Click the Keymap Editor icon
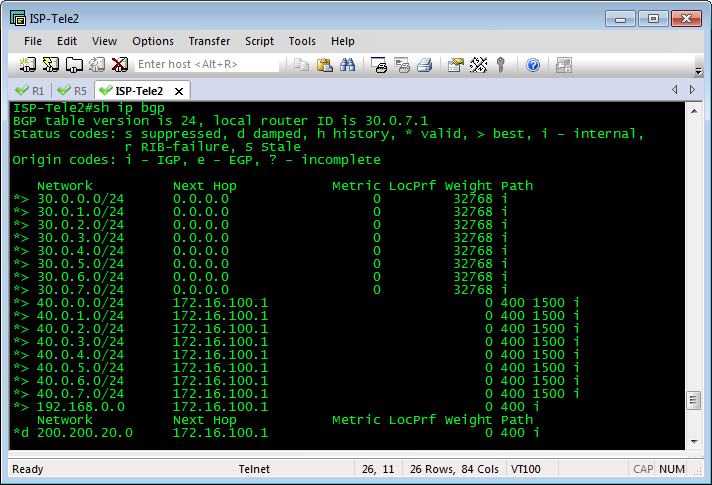This screenshot has width=712, height=485. pyautogui.click(x=478, y=65)
